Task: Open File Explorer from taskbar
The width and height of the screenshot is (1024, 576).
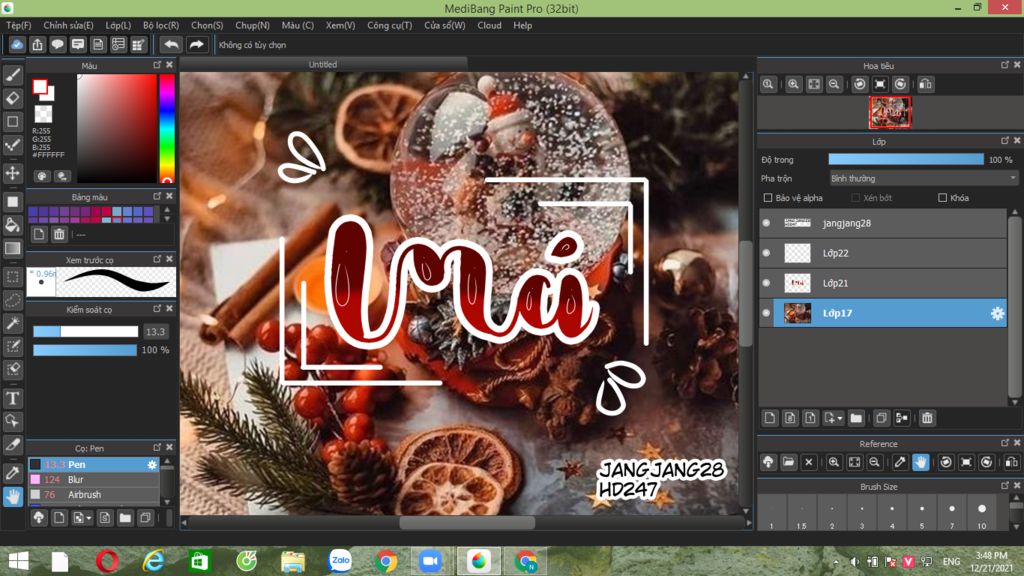Action: pos(293,561)
